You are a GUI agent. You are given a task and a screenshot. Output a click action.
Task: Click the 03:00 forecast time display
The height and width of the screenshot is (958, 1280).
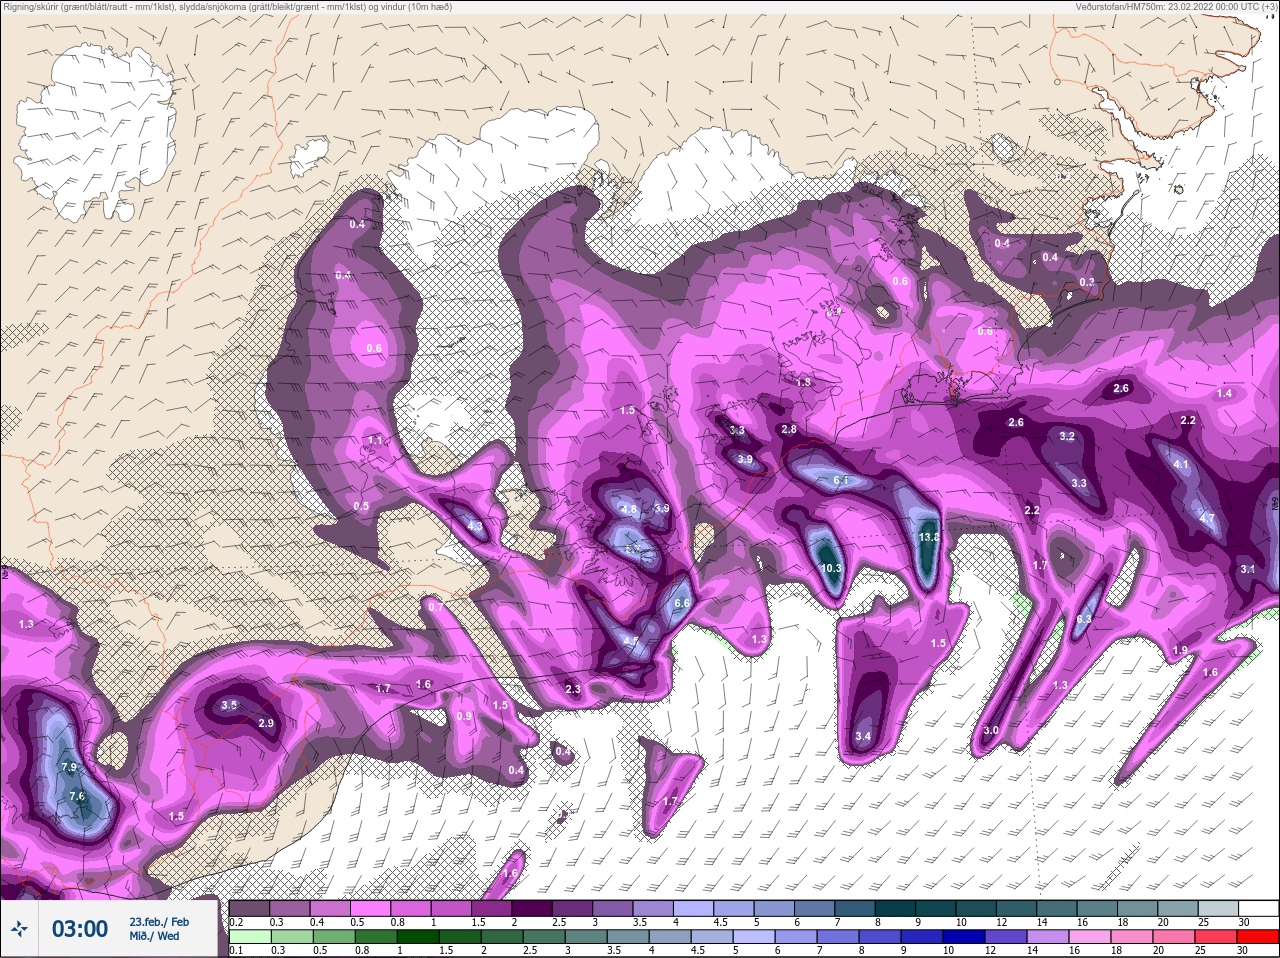[80, 929]
